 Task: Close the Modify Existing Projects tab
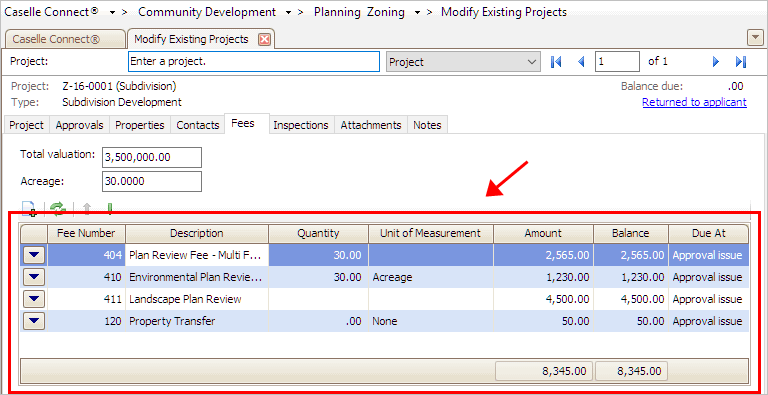(264, 39)
